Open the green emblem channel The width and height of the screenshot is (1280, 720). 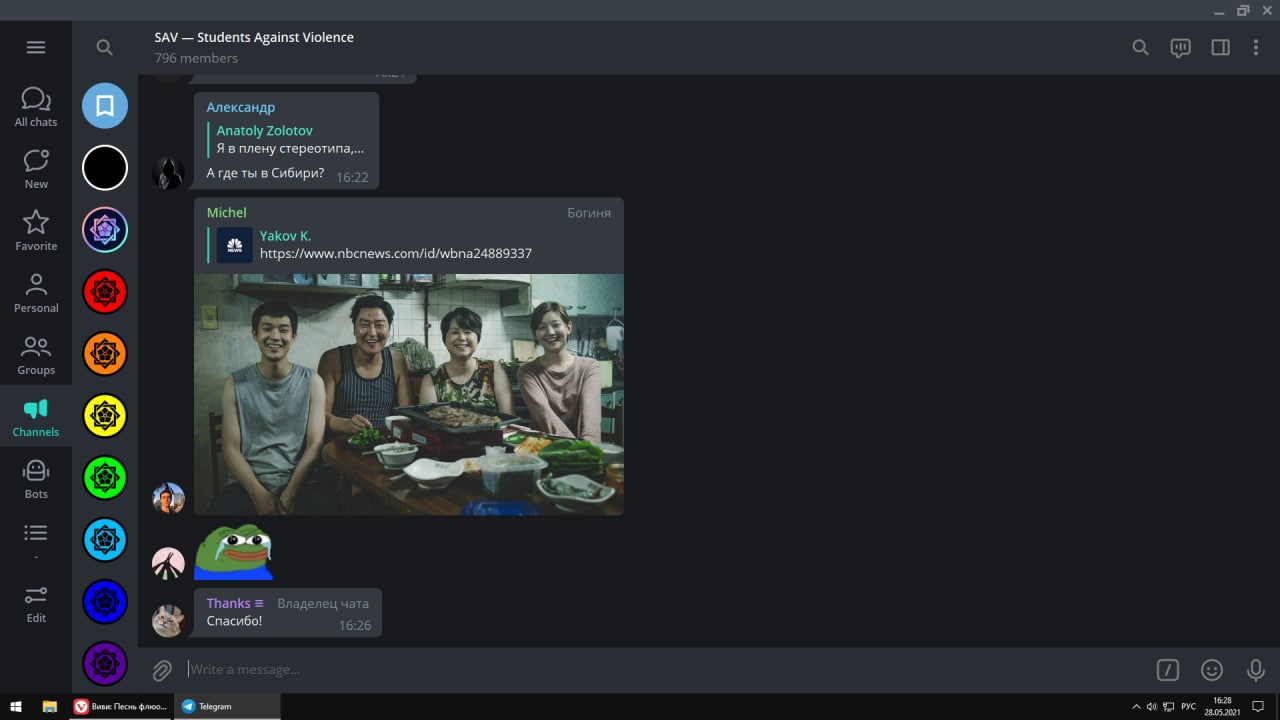(x=105, y=477)
